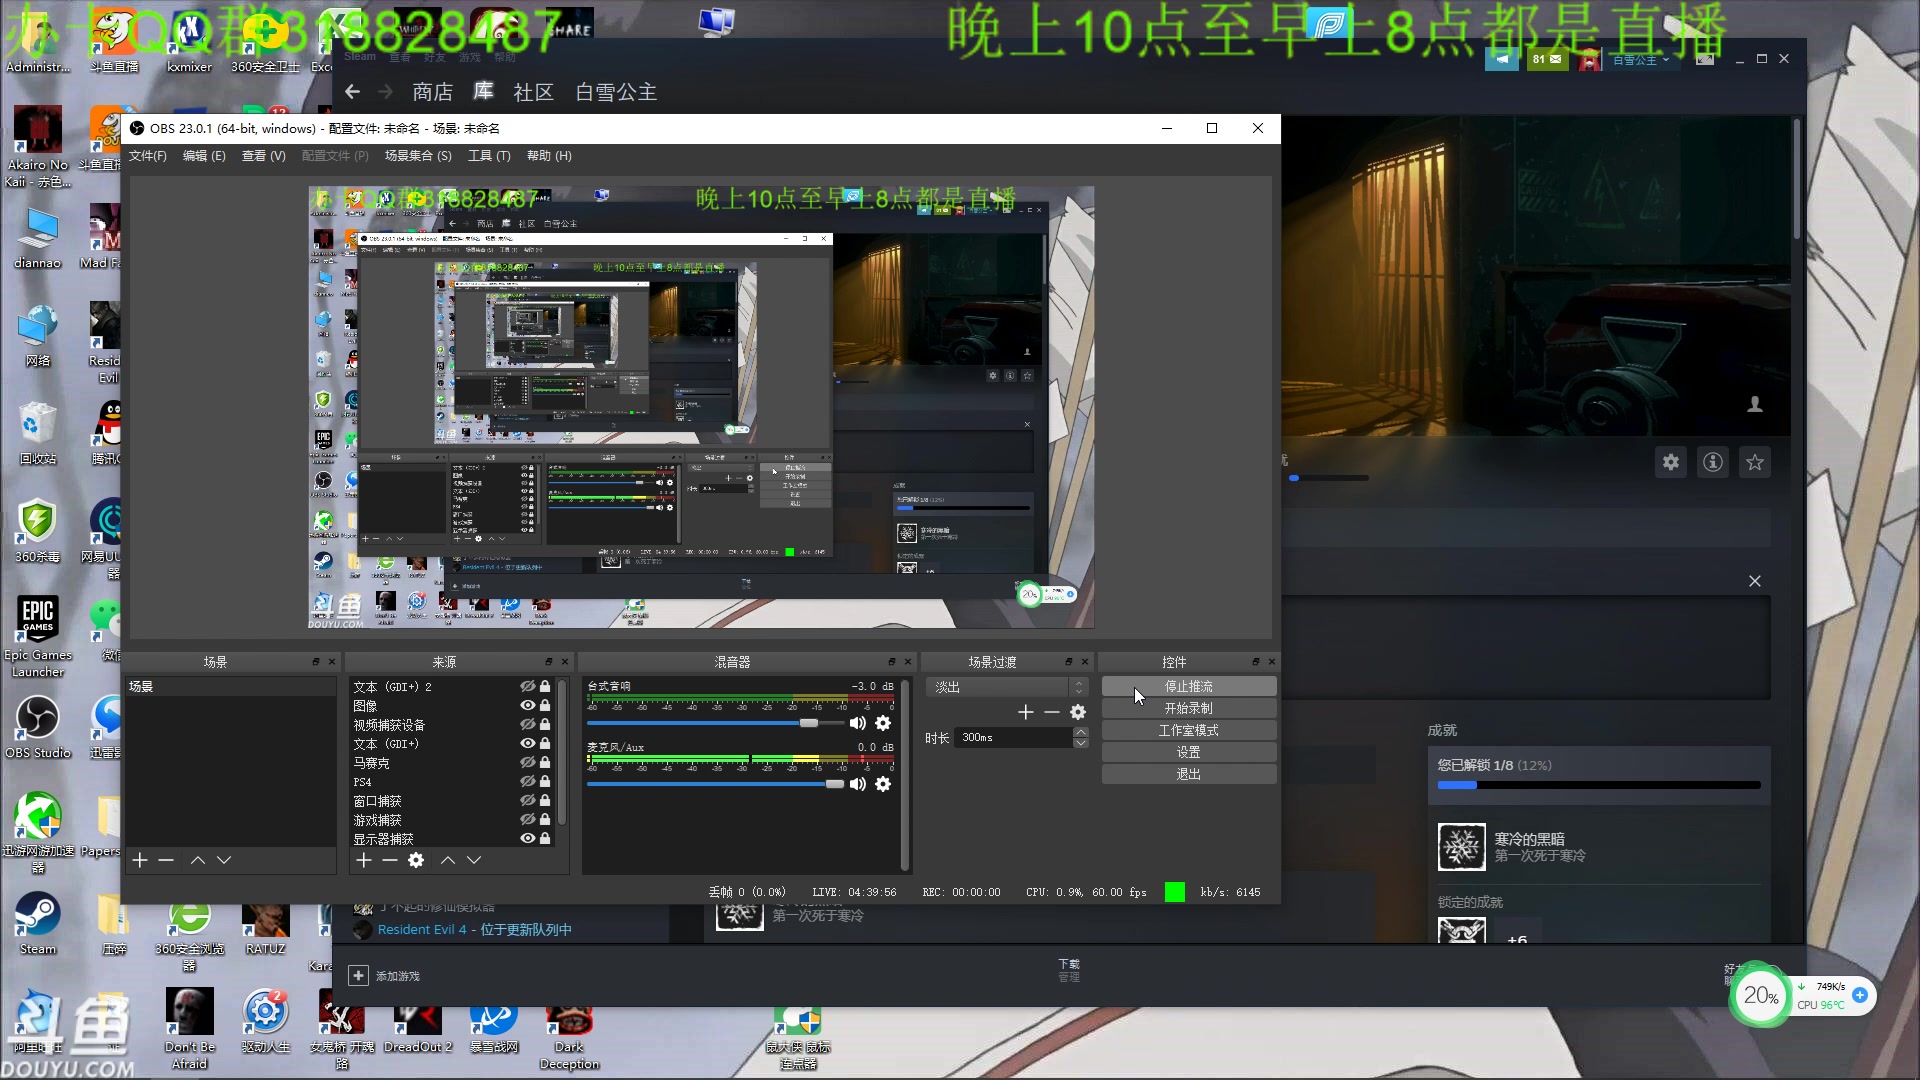Open source properties gear in Sources panel

(x=416, y=860)
